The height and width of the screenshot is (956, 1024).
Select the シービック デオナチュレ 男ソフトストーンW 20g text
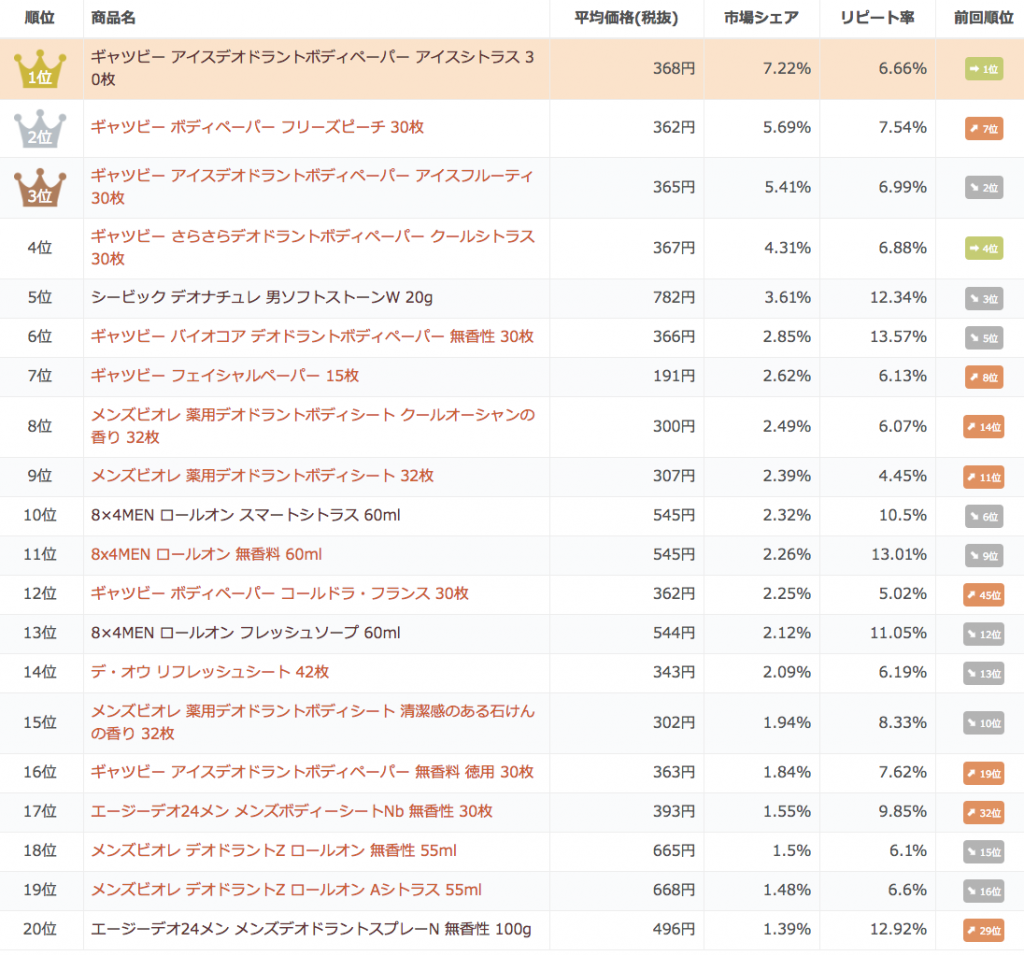tap(262, 297)
